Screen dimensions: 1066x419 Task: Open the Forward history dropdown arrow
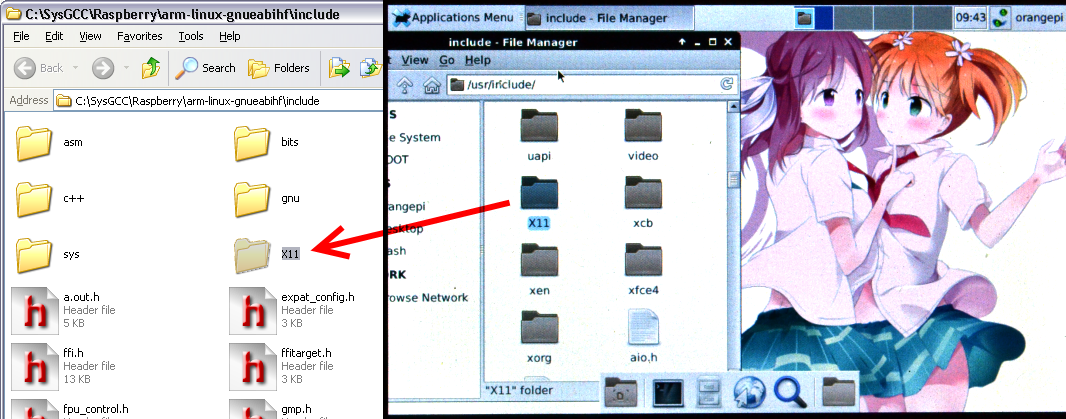click(x=126, y=68)
